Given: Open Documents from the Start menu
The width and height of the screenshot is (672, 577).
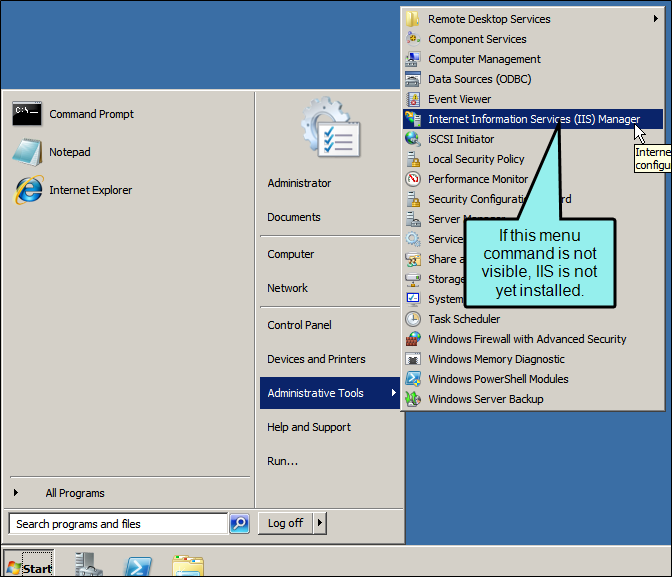Looking at the screenshot, I should click(x=294, y=217).
